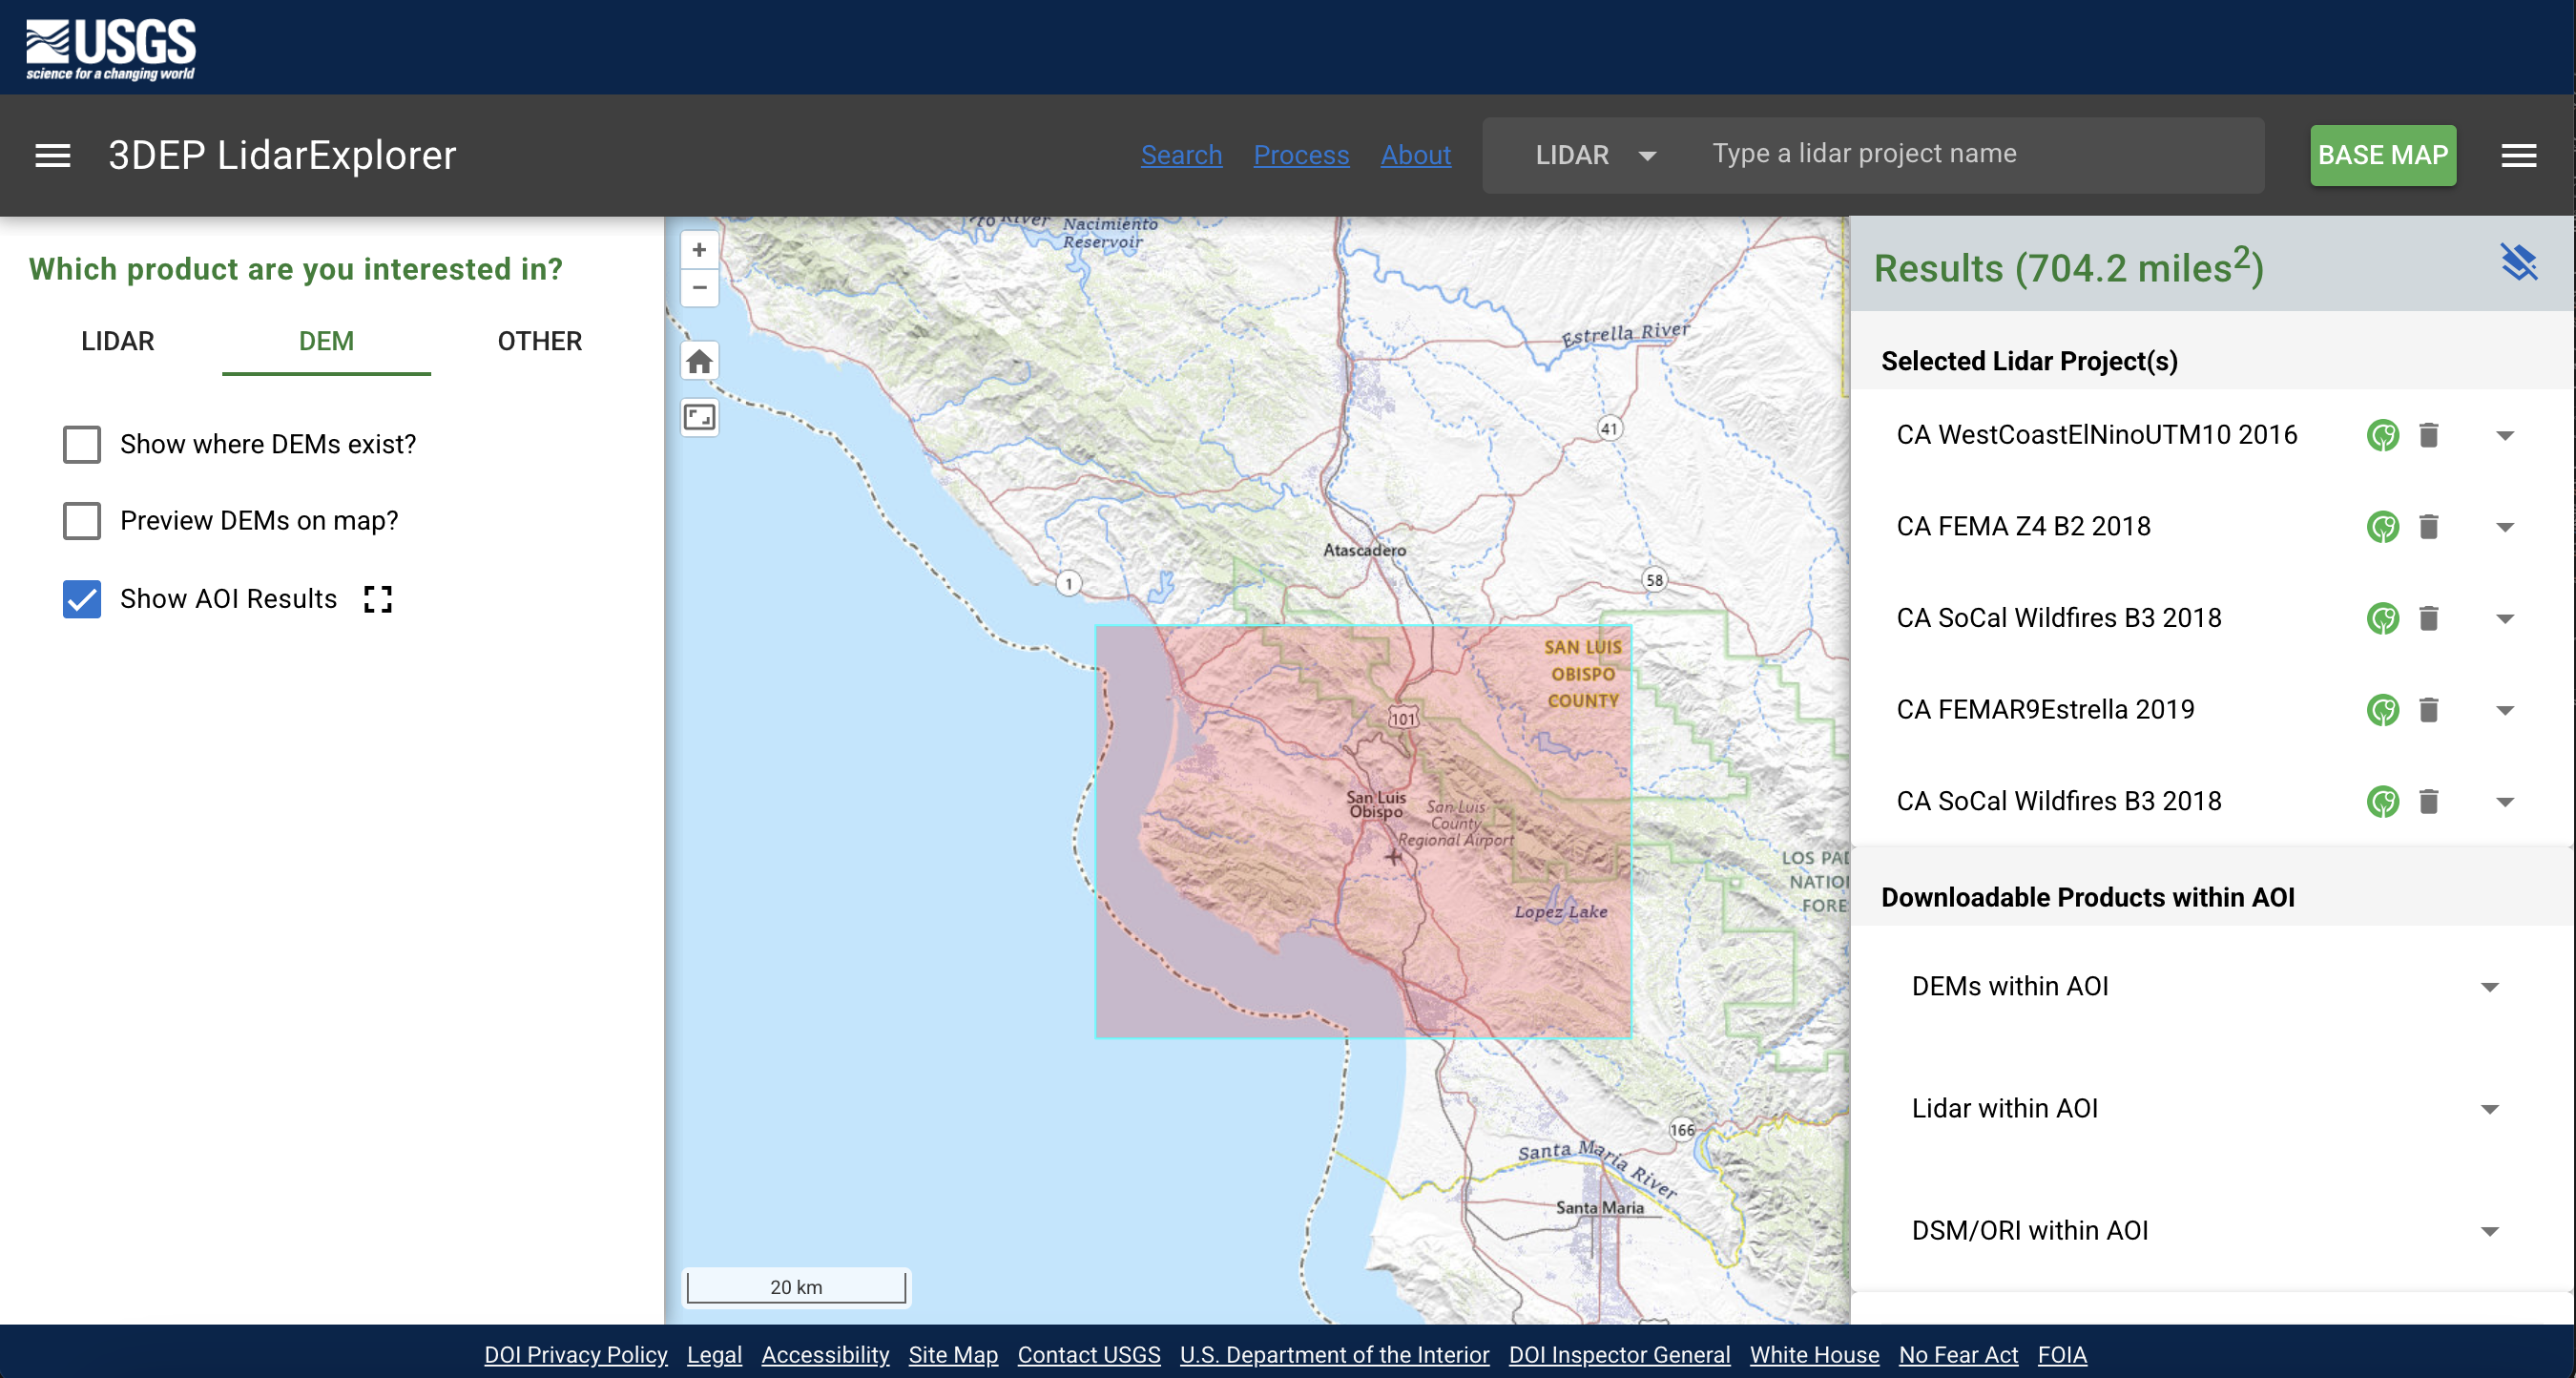Zoom in on the map

pyautogui.click(x=698, y=249)
